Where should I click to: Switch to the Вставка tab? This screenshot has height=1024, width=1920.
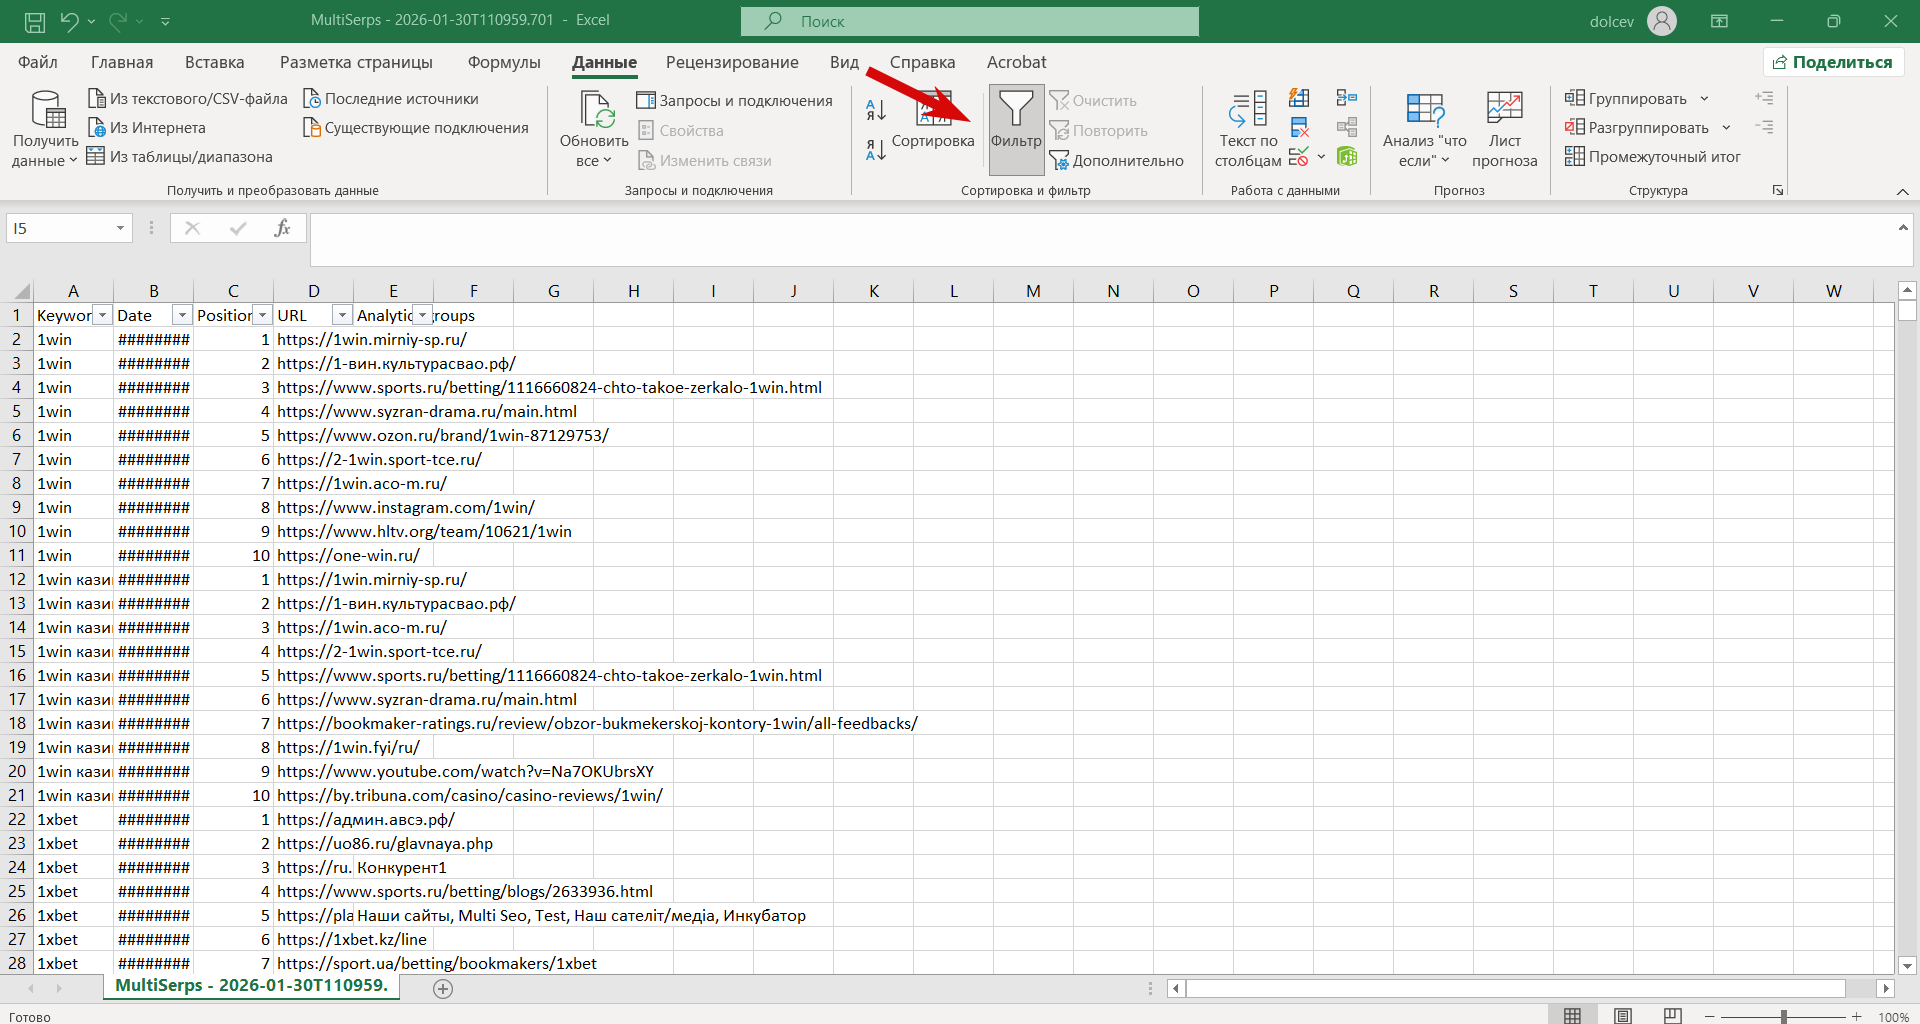(214, 62)
